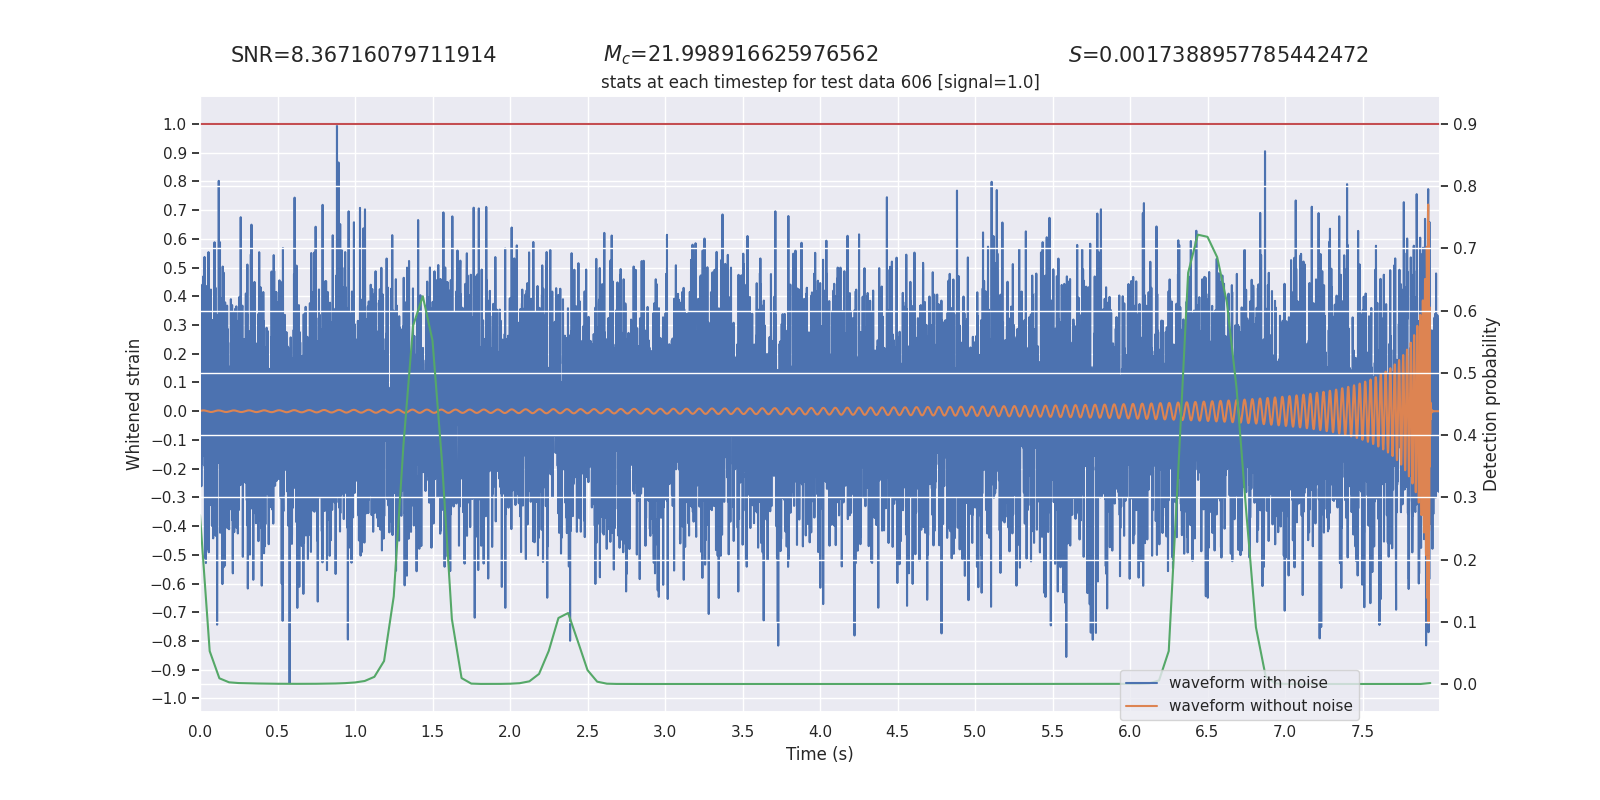Select Whitened strain tick label 0.6
1600x800 pixels.
pos(175,239)
